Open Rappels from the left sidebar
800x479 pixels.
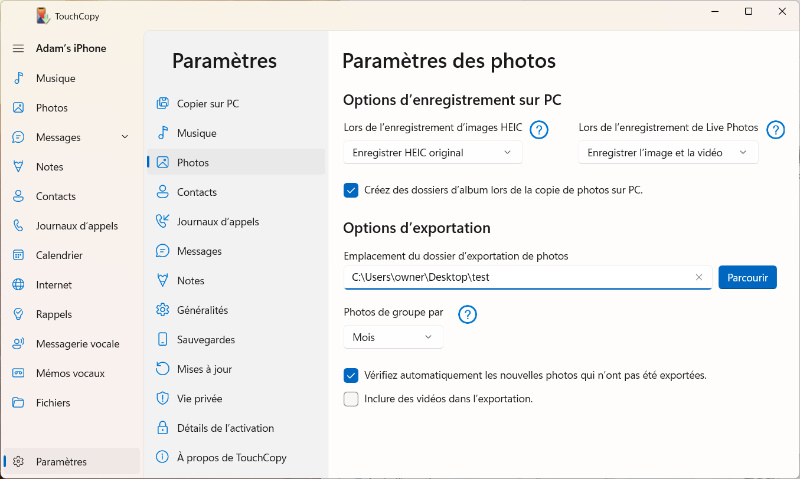pos(53,314)
